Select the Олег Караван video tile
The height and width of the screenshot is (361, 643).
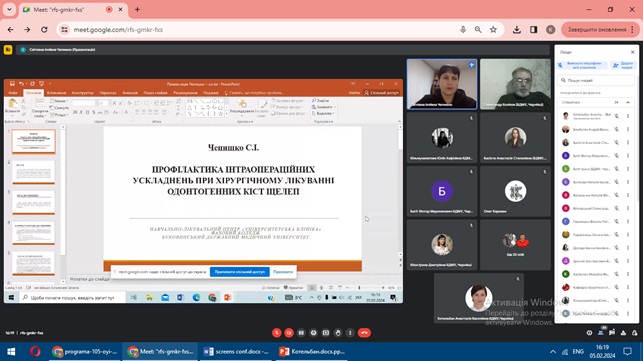coord(515,191)
